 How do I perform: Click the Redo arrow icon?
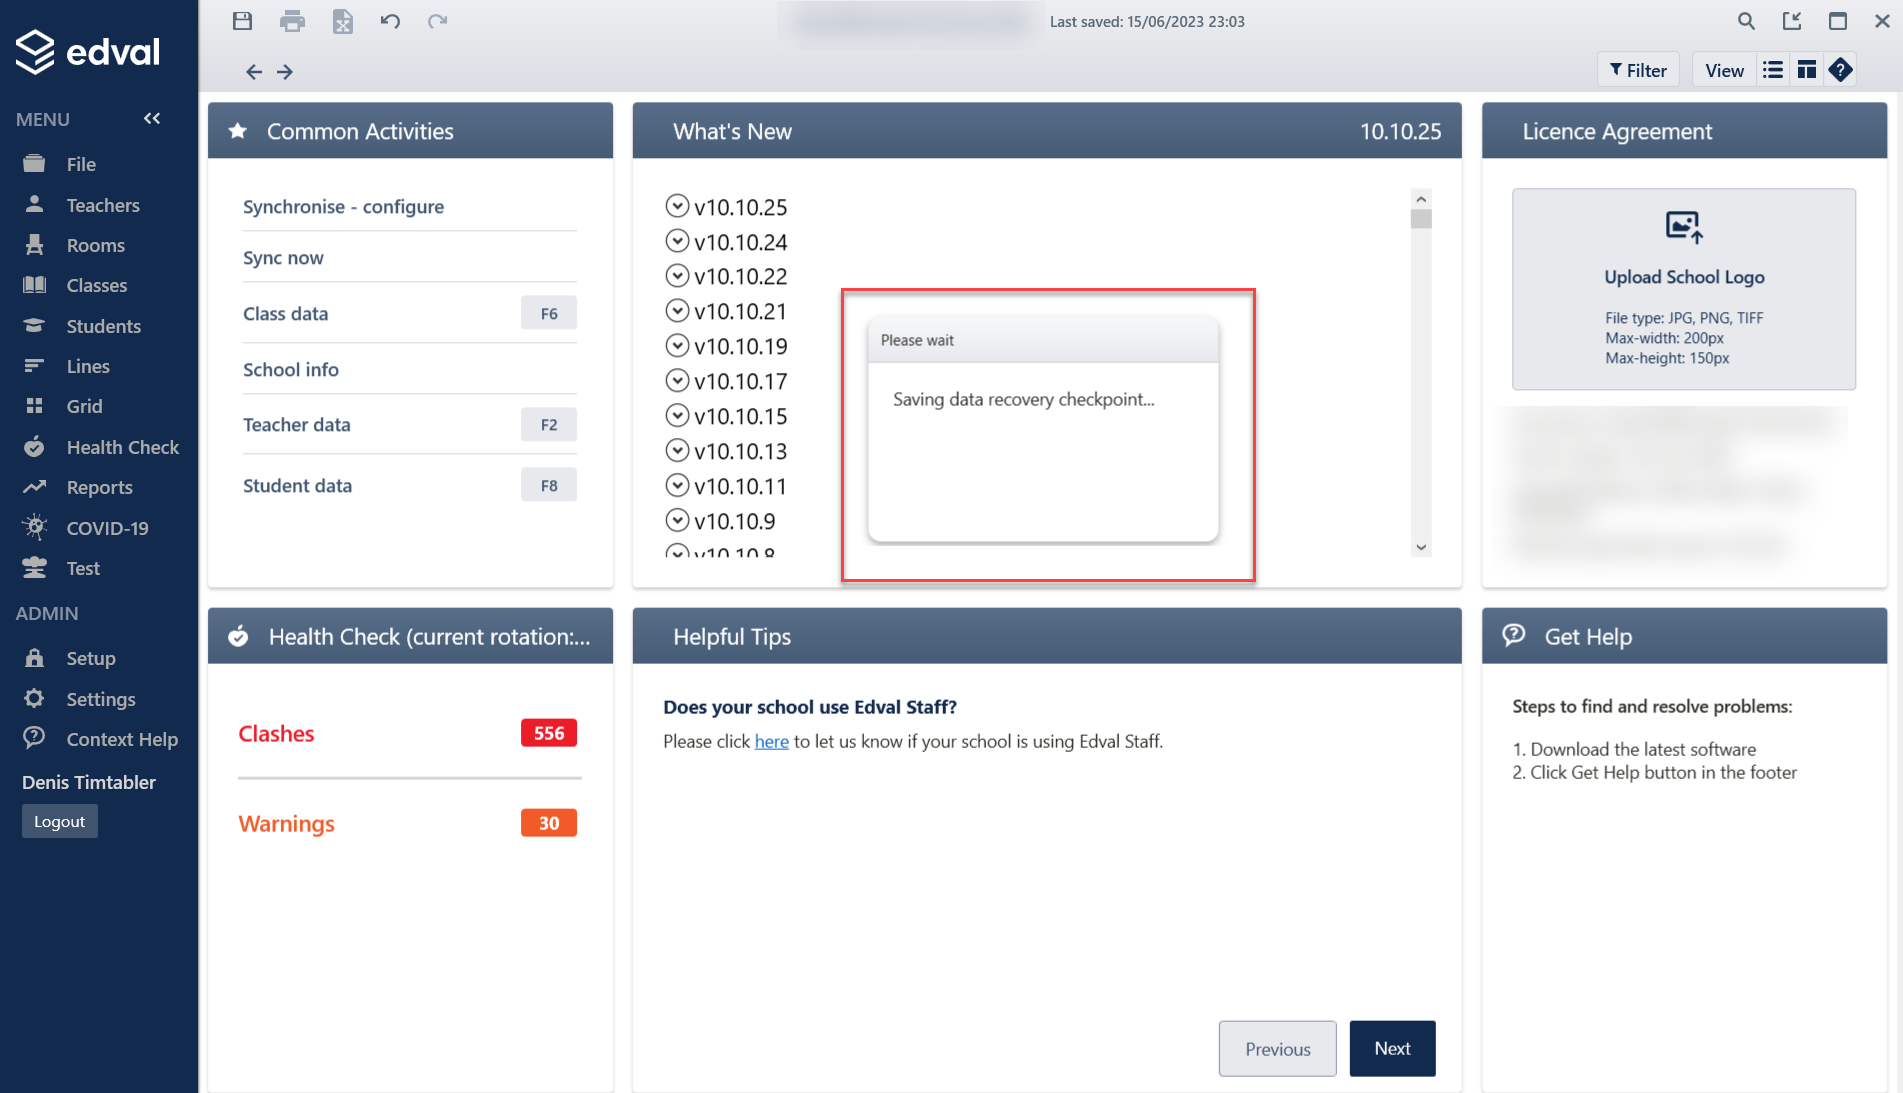click(437, 21)
